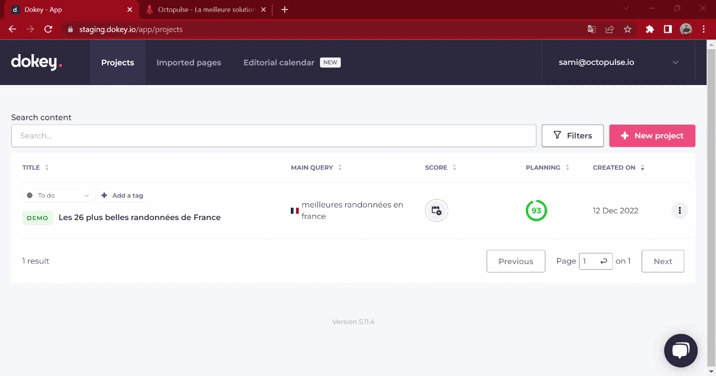Expand the sami@octopulse.io account menu
Viewport: 716px width, 376px height.
click(619, 62)
